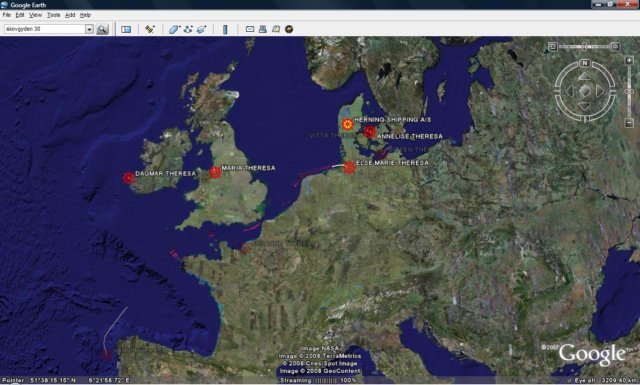Open the Help menu
The width and height of the screenshot is (640, 385).
point(85,15)
